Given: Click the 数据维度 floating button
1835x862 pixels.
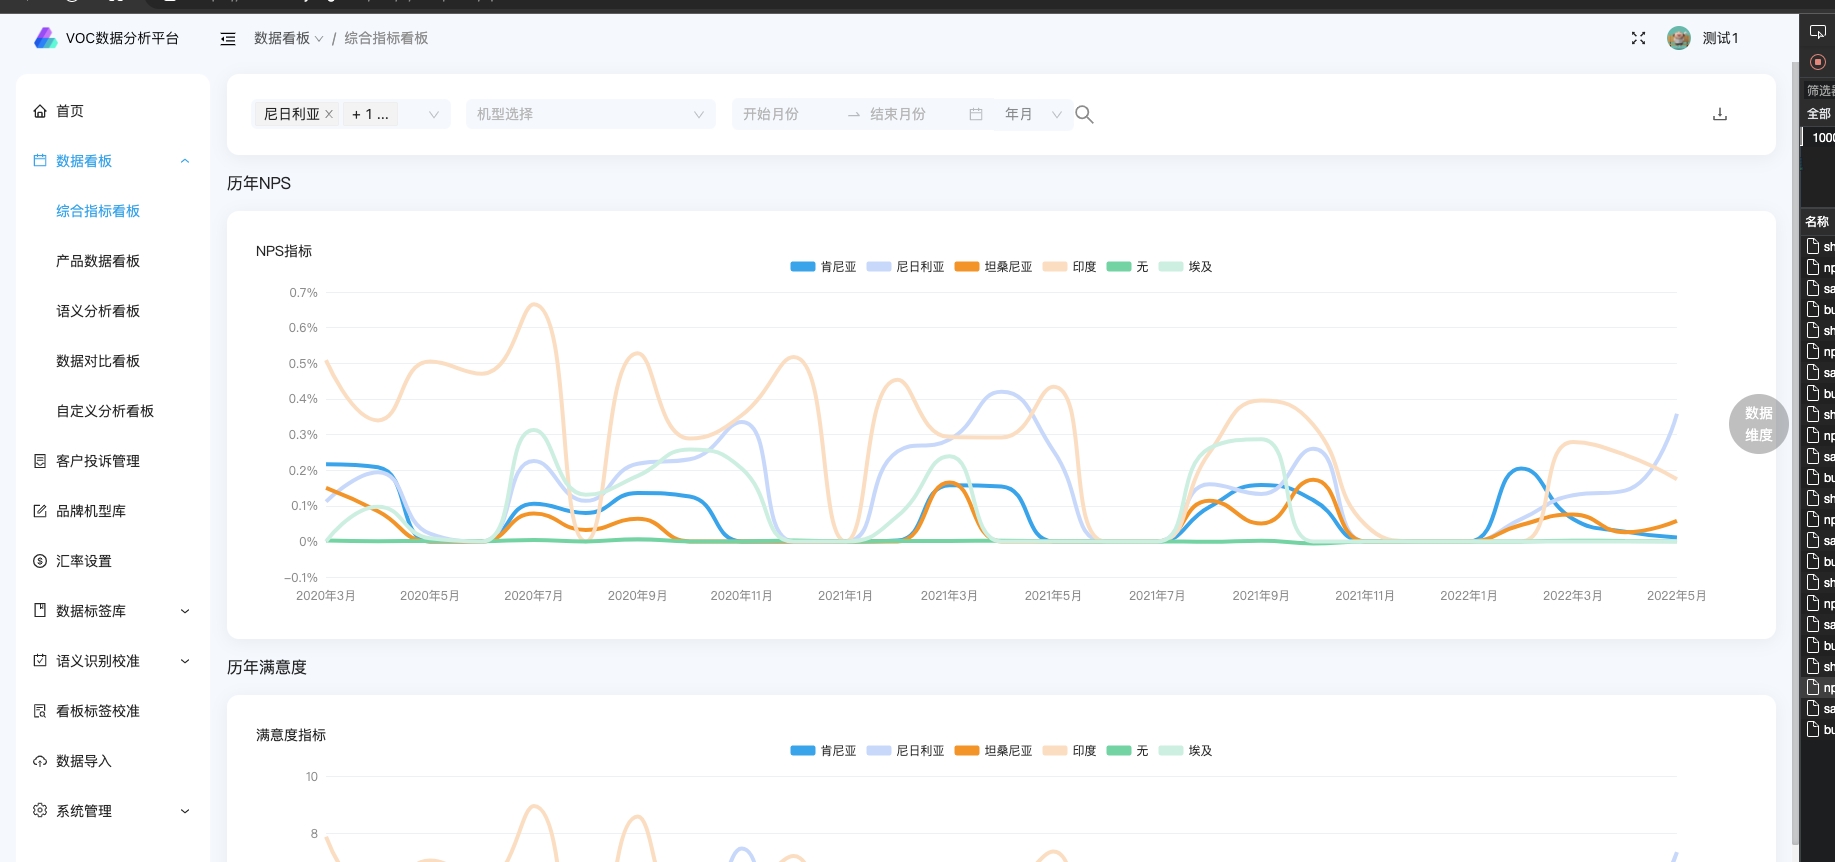Looking at the screenshot, I should click(1759, 424).
